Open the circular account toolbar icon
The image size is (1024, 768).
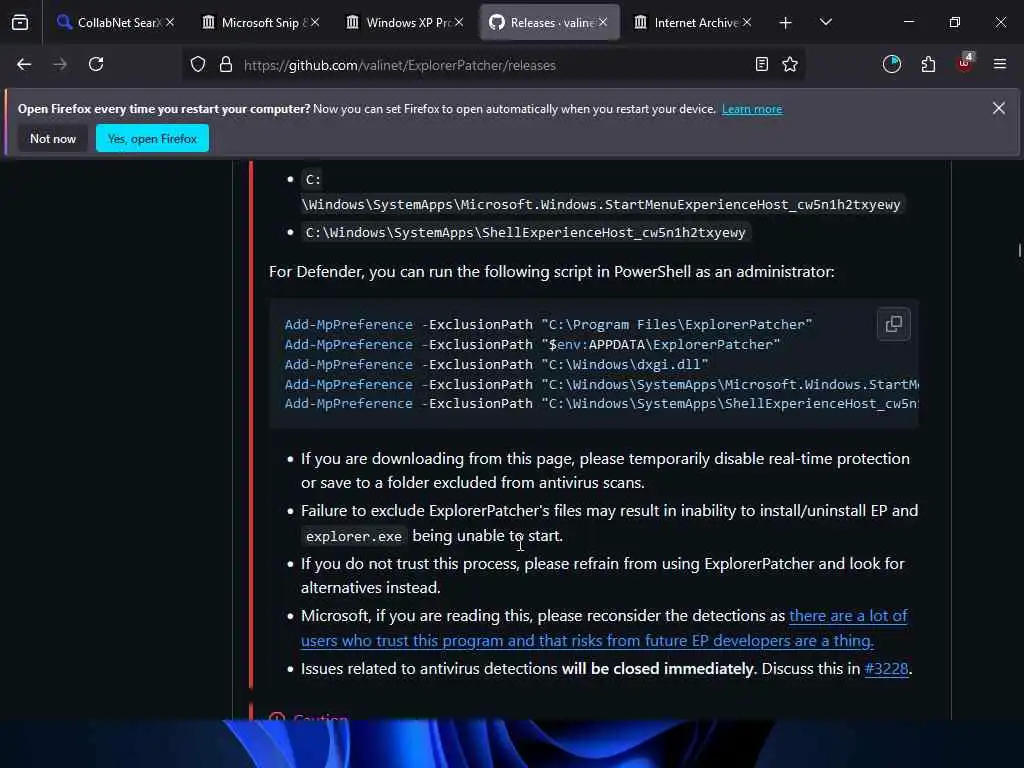click(892, 64)
